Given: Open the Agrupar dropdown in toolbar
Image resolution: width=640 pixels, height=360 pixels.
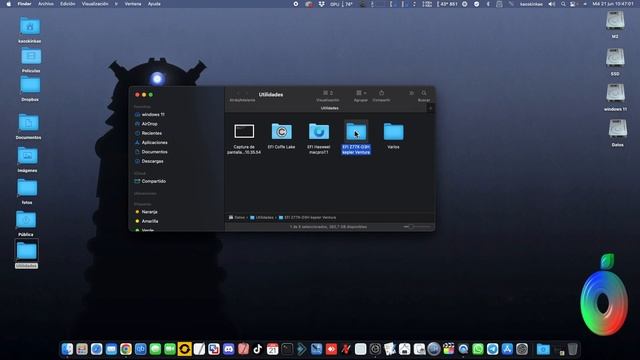Looking at the screenshot, I should click(x=360, y=93).
